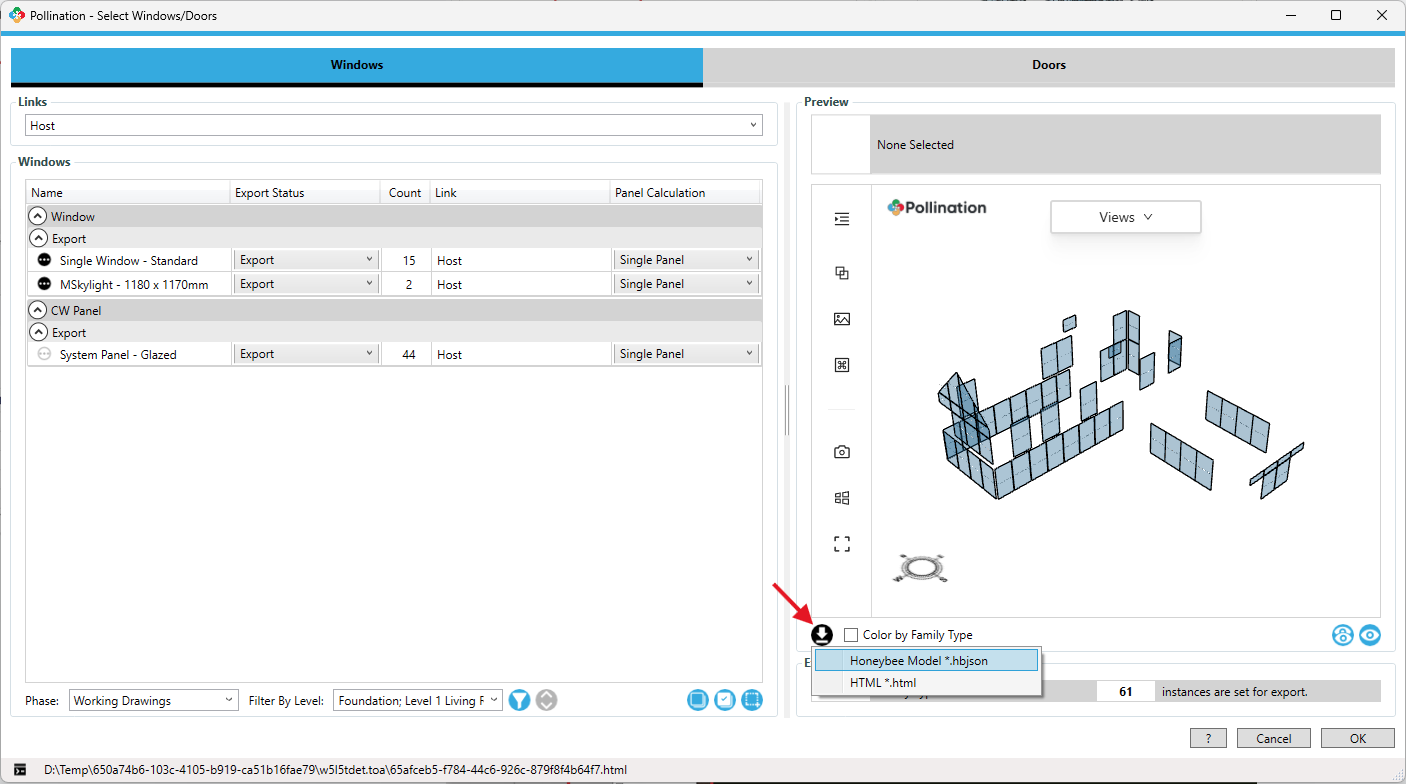
Task: Toggle the blue eye visibility icon
Action: (x=1369, y=635)
